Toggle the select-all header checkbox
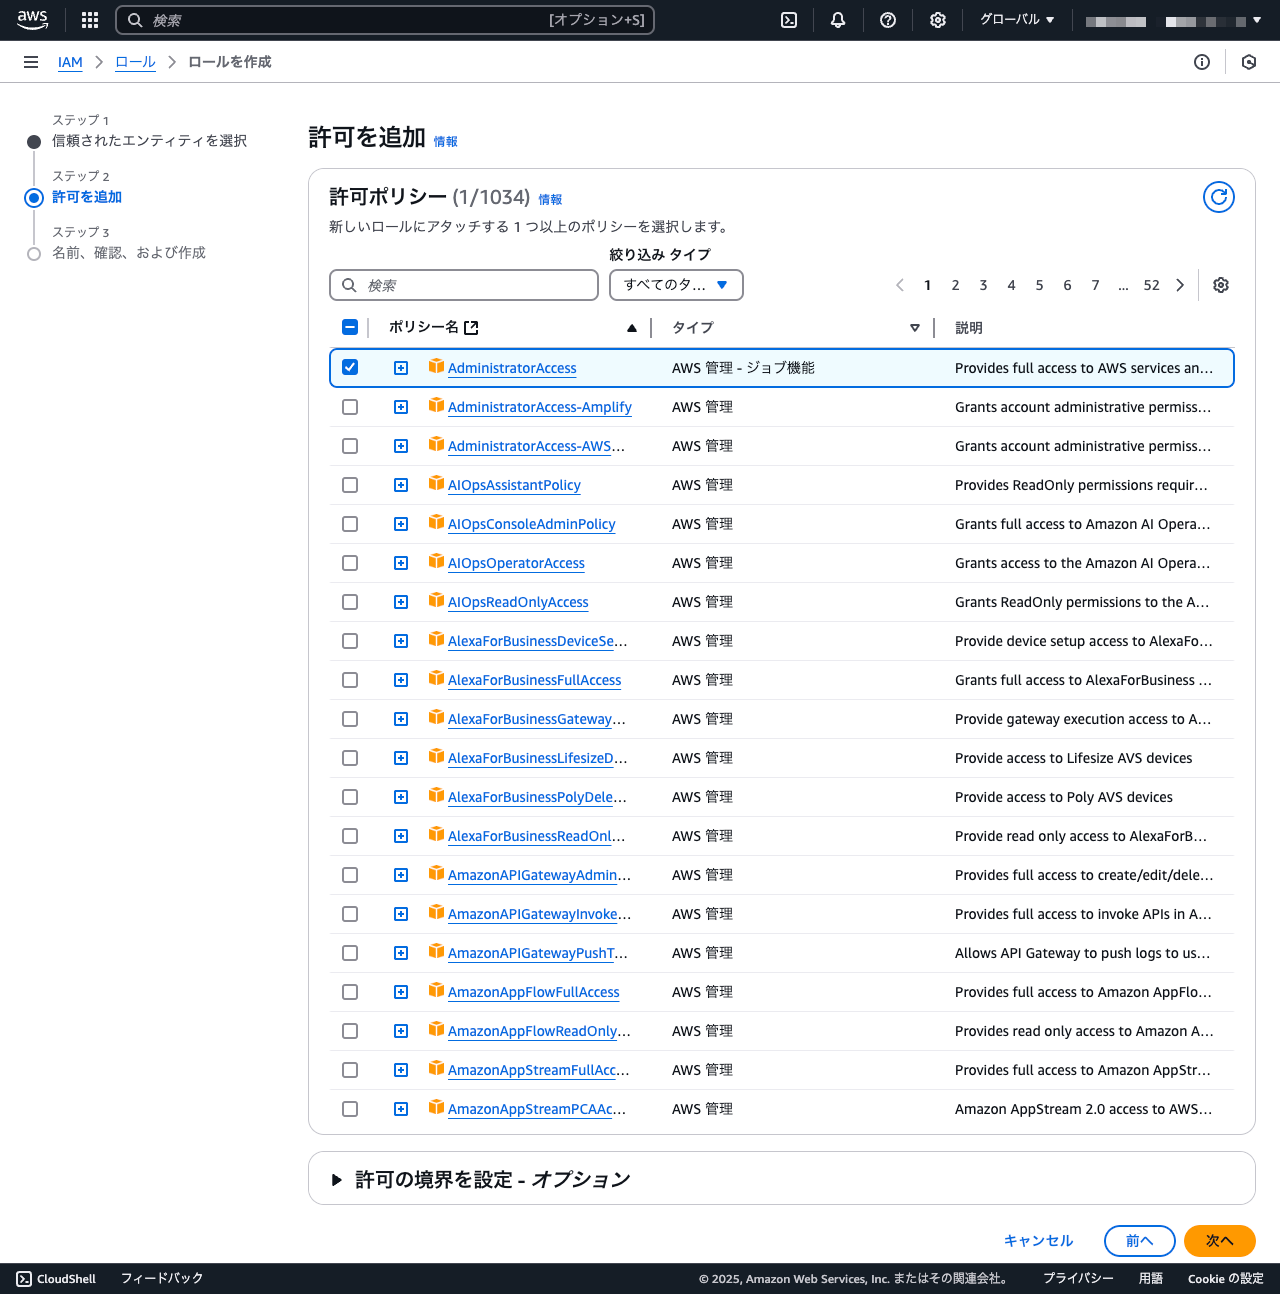 pos(350,327)
